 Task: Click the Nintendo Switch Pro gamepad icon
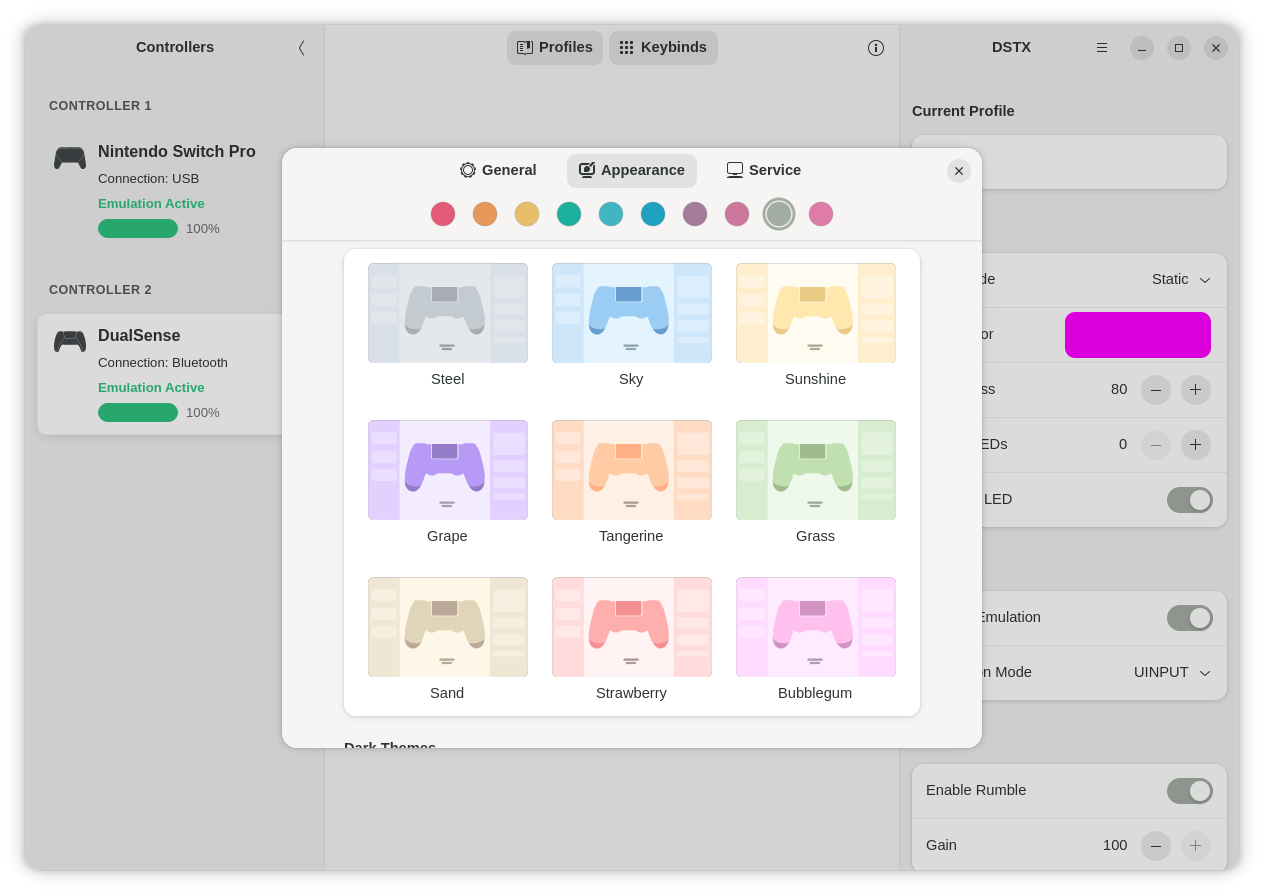click(70, 158)
